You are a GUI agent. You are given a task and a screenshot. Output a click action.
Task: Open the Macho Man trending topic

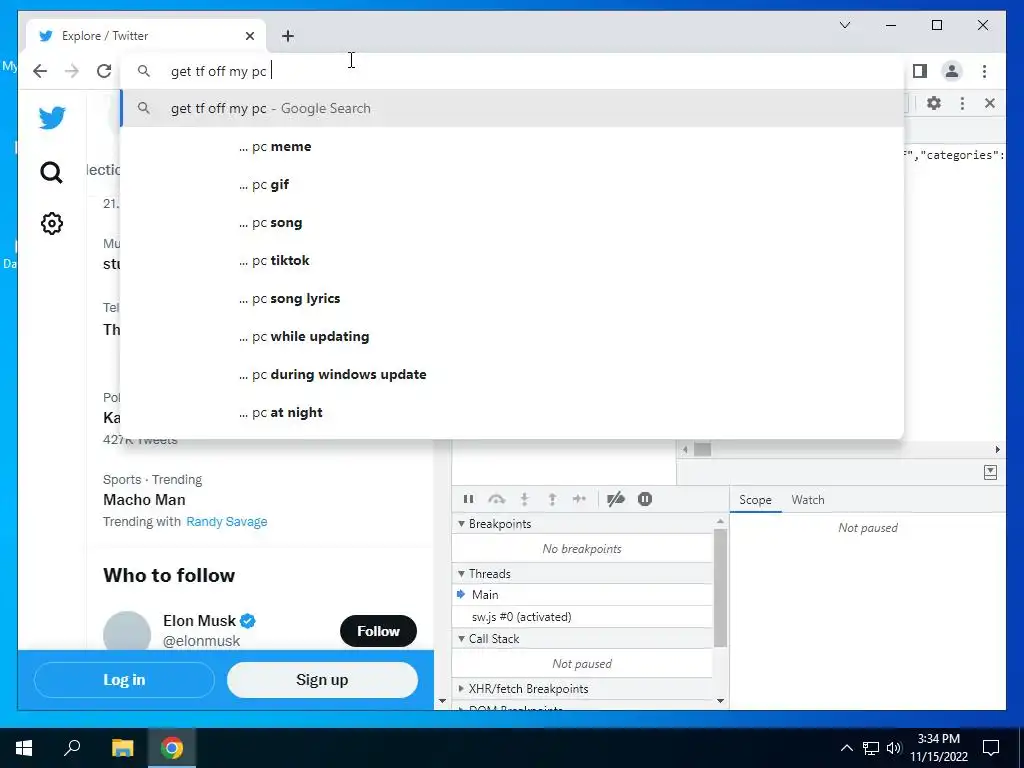point(144,500)
